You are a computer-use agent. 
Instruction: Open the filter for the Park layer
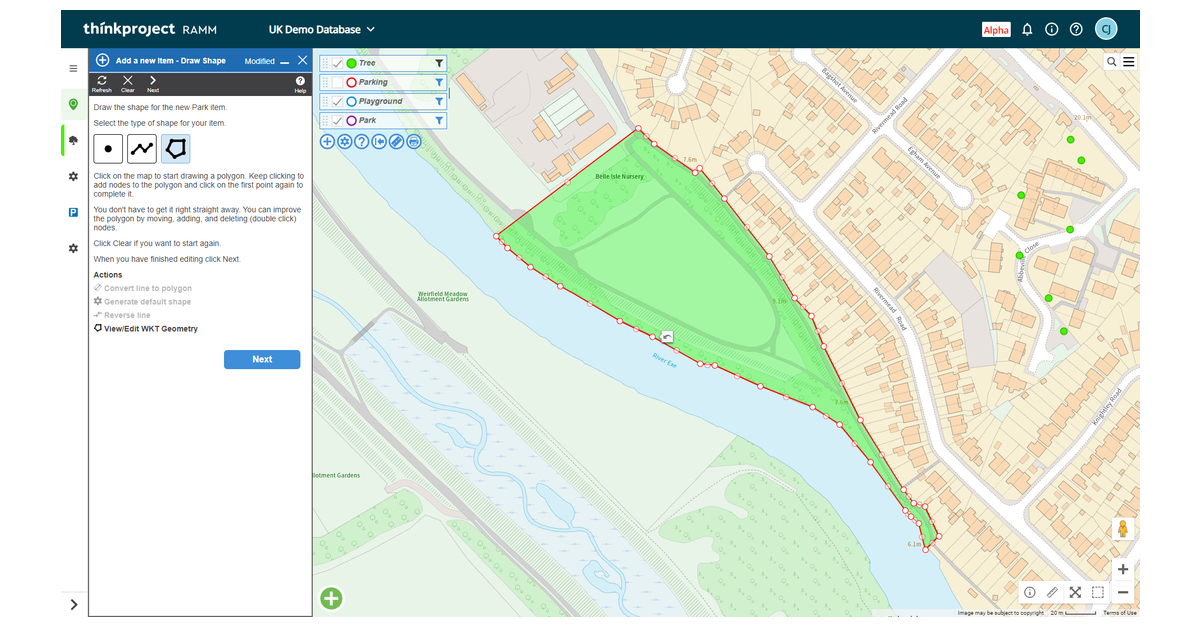coord(439,120)
